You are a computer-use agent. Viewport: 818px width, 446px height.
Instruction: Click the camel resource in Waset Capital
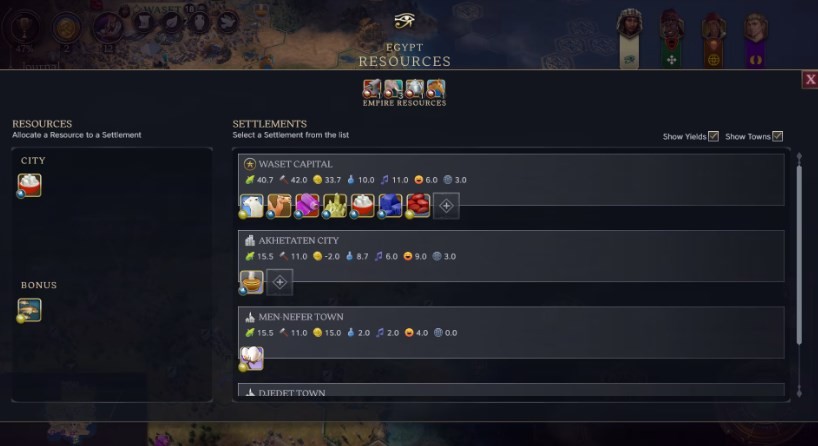tap(279, 205)
